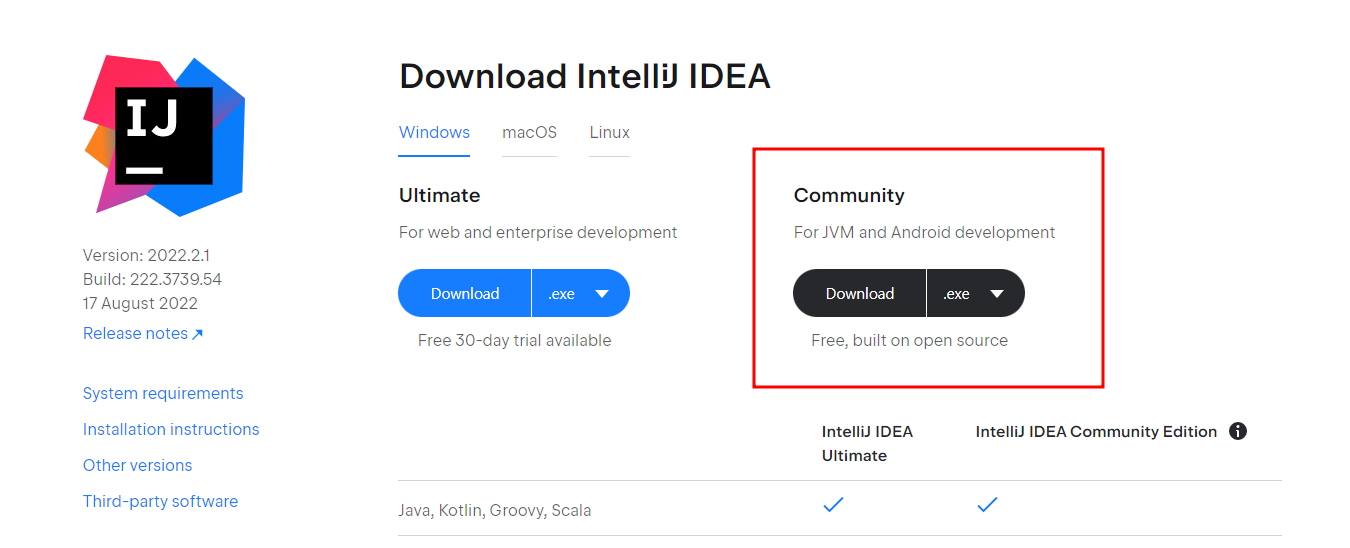Screen dimensions: 1350x548
Task: Click the info icon beside Community Edition
Action: tap(1238, 432)
